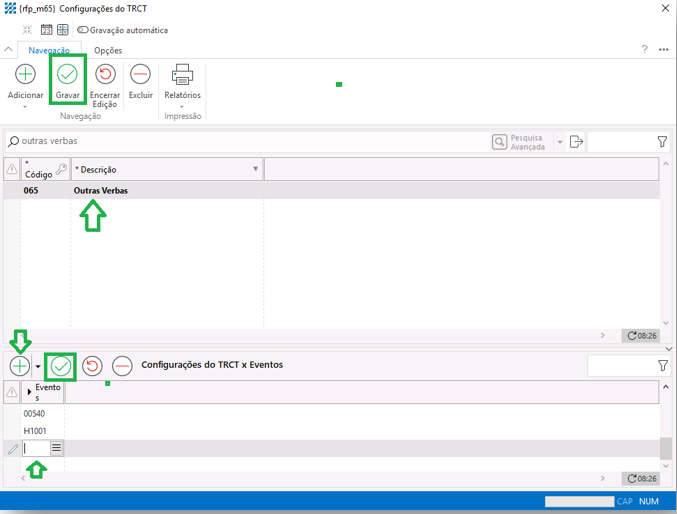Click the Excluir delete icon

point(140,75)
